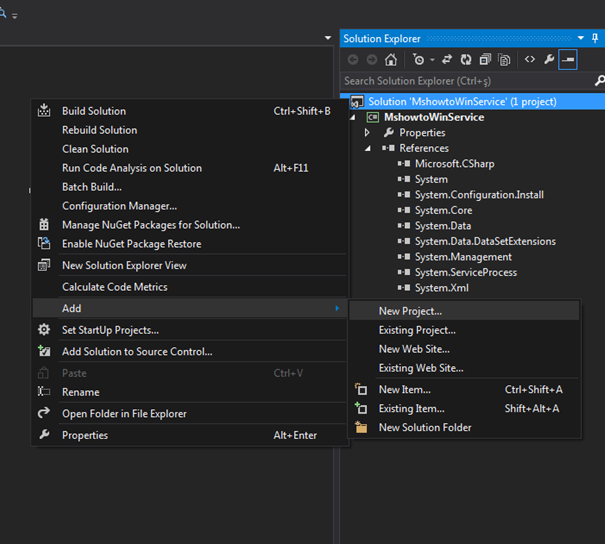Screen dimensions: 605x544
Task: Choose Existing Item in Add submenu
Action: tap(464, 409)
